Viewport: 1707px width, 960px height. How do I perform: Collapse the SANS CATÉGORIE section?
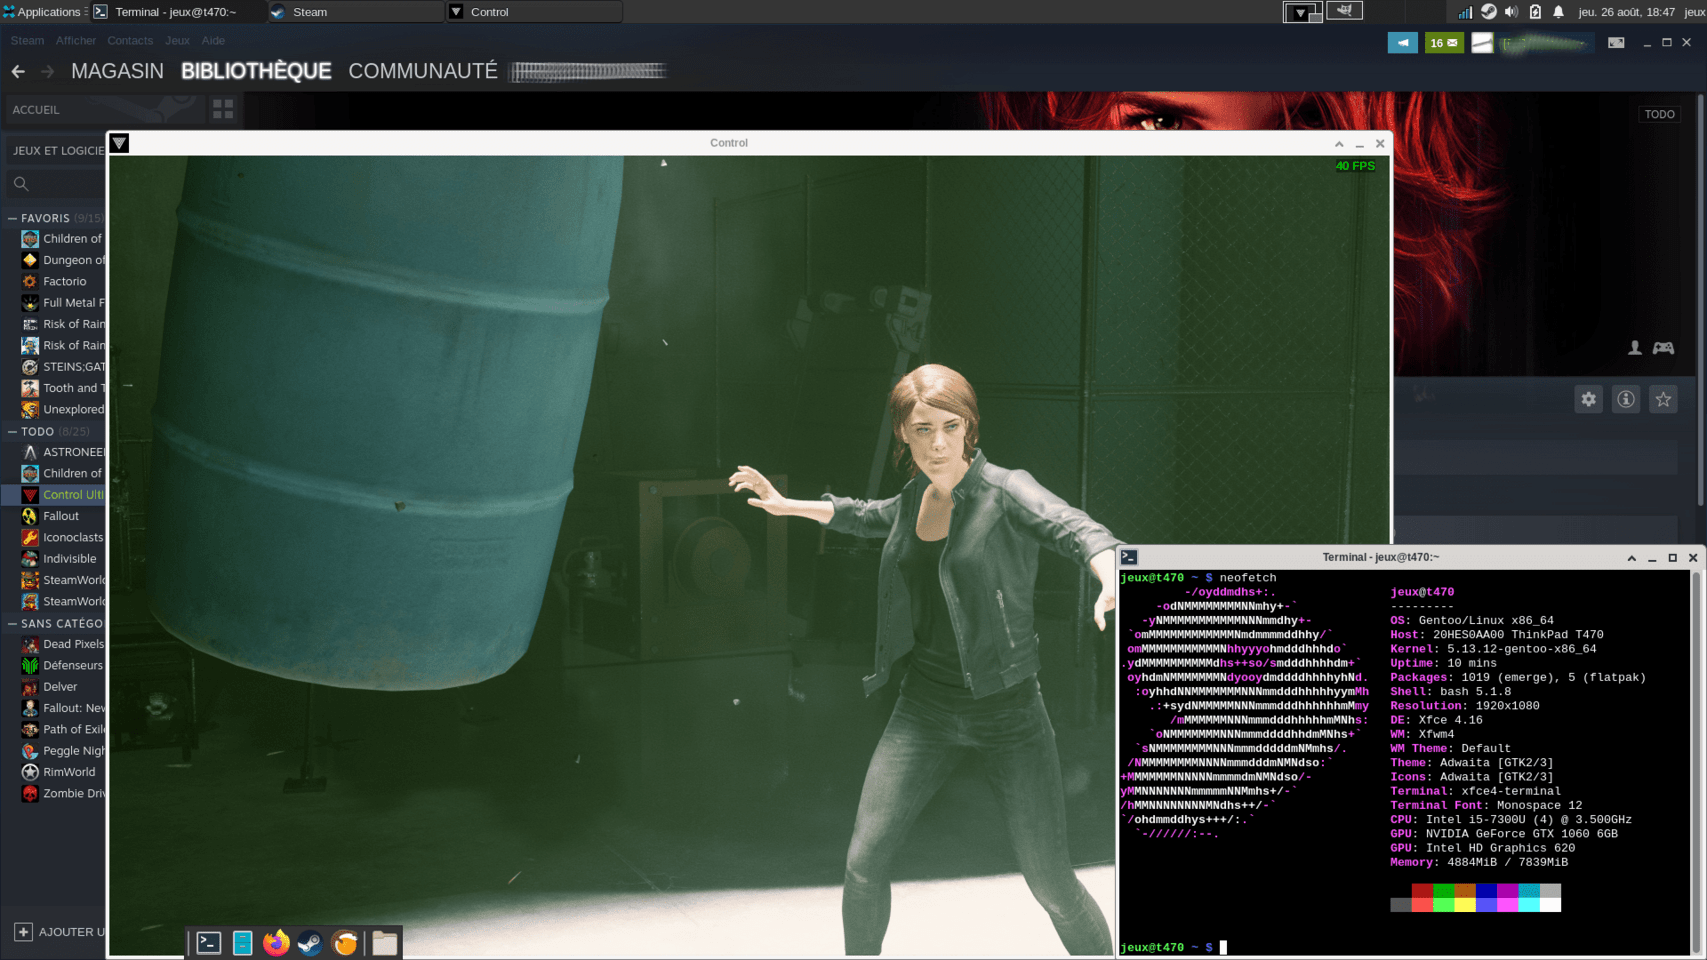(13, 624)
